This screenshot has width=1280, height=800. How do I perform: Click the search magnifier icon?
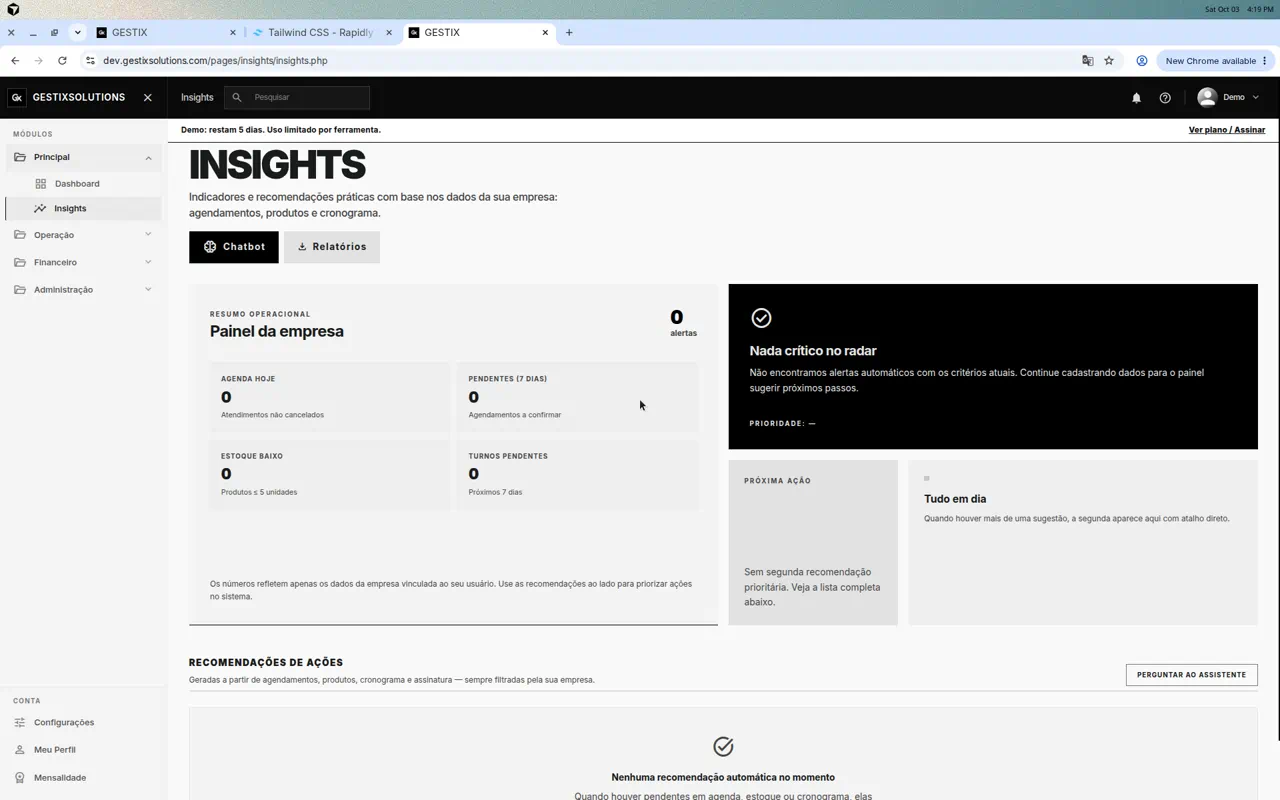point(237,98)
